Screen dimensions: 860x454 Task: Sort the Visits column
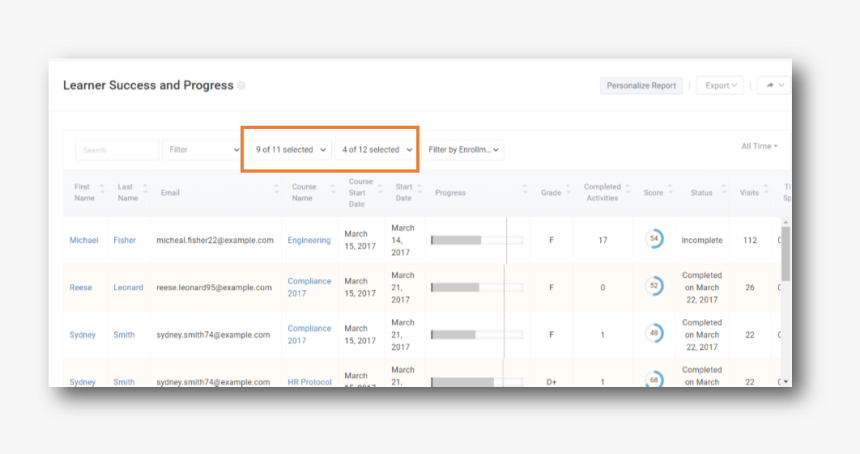tap(767, 192)
